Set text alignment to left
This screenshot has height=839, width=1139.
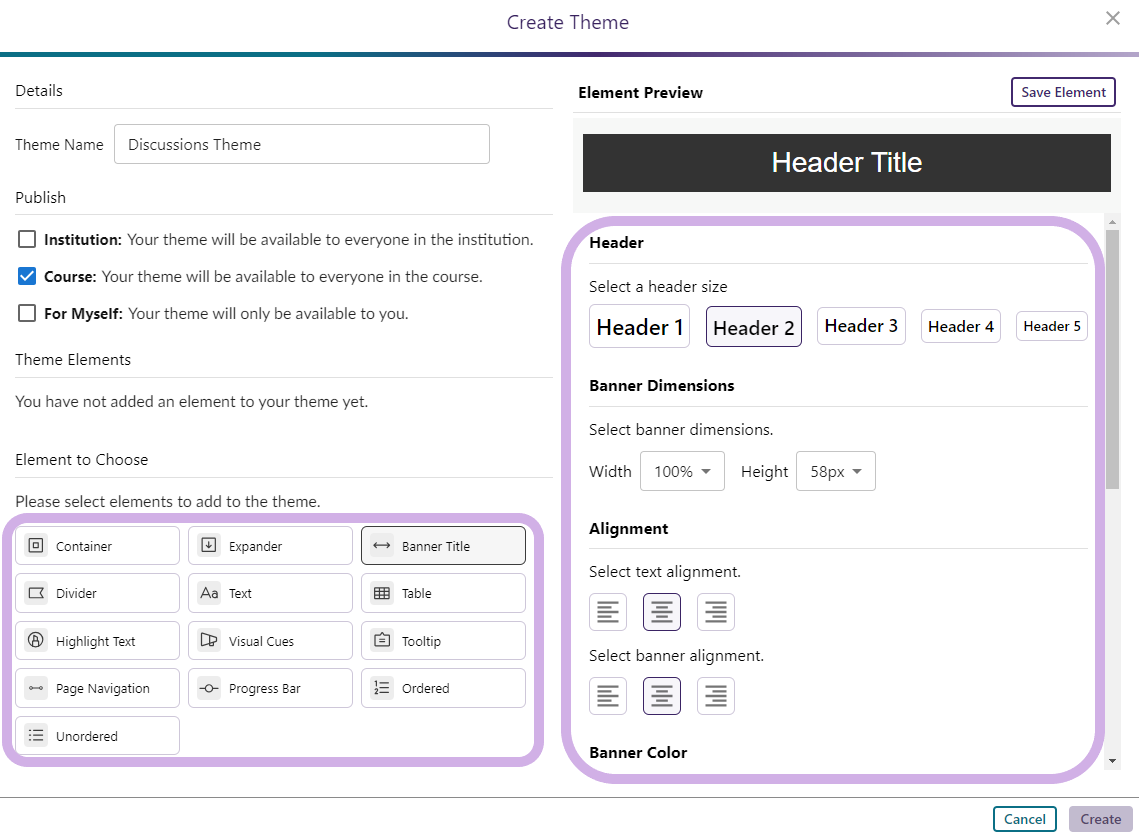click(x=608, y=612)
